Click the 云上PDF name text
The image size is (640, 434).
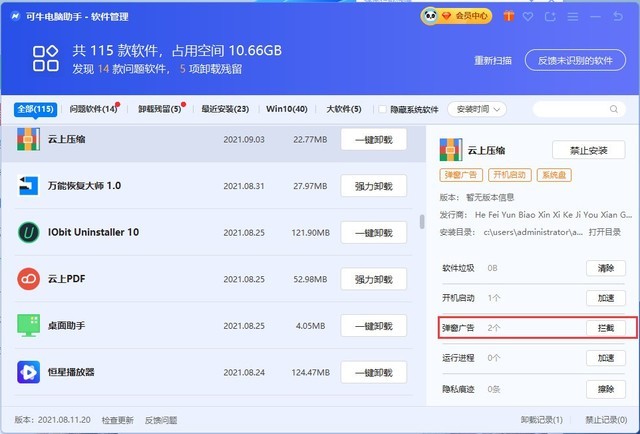click(67, 279)
